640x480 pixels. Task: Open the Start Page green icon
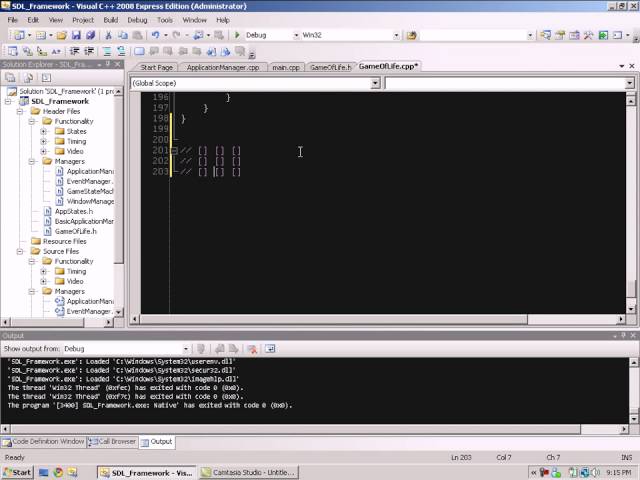(x=603, y=35)
